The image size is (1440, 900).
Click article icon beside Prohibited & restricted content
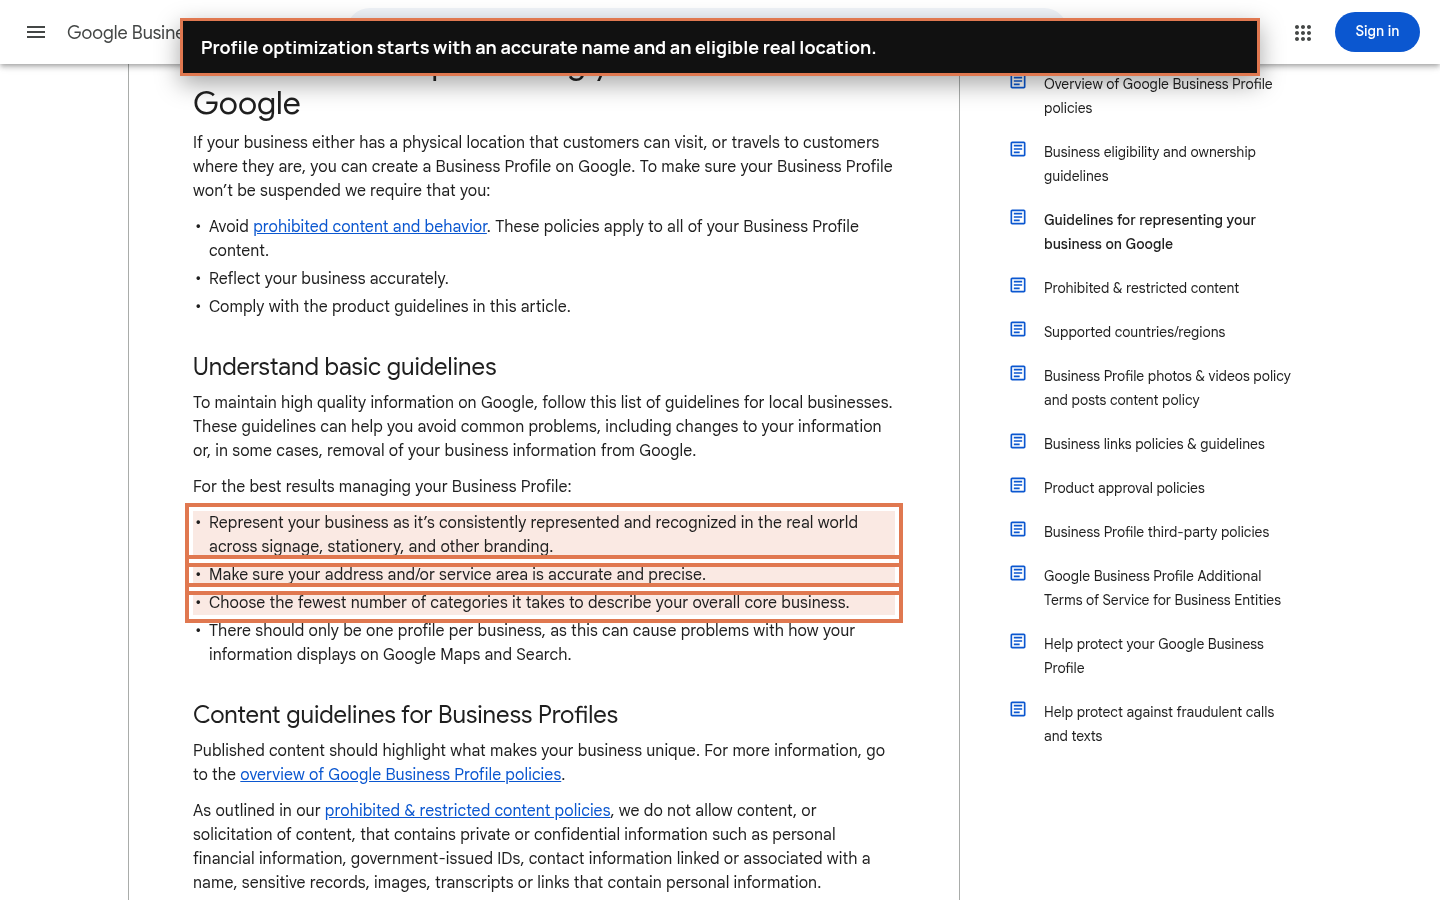click(1018, 285)
